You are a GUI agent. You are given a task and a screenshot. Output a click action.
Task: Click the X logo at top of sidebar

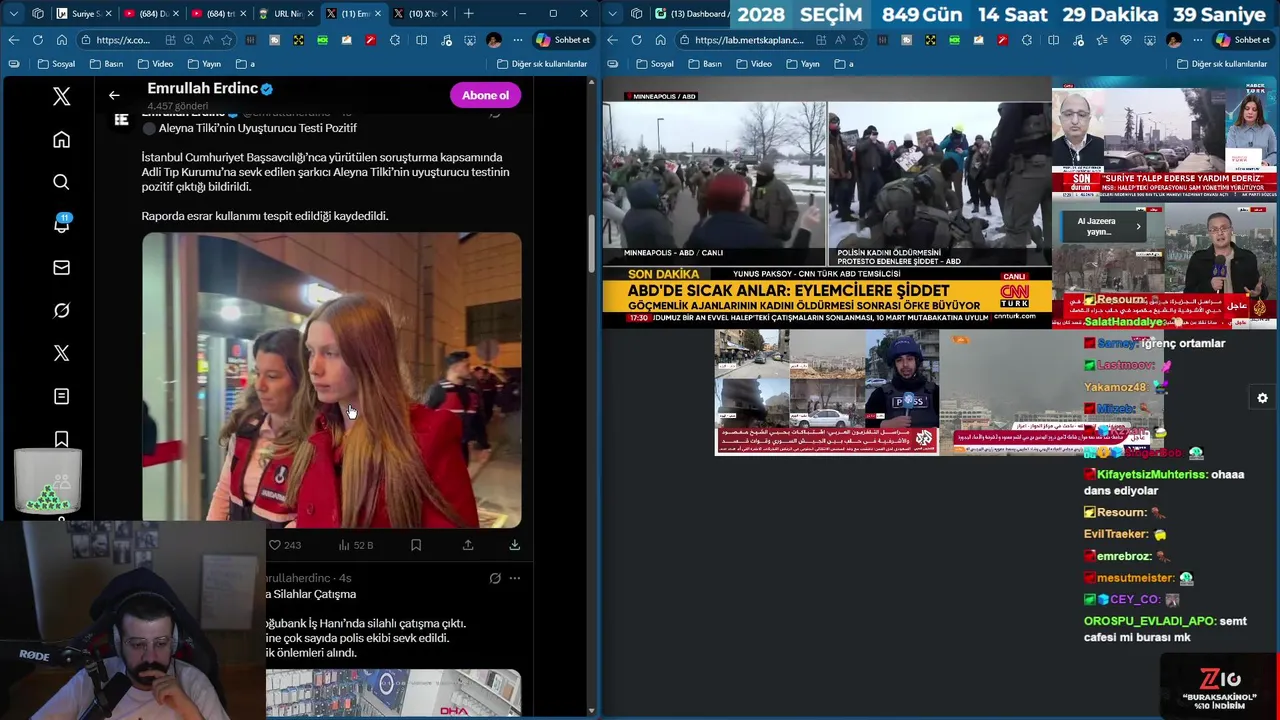coord(61,96)
